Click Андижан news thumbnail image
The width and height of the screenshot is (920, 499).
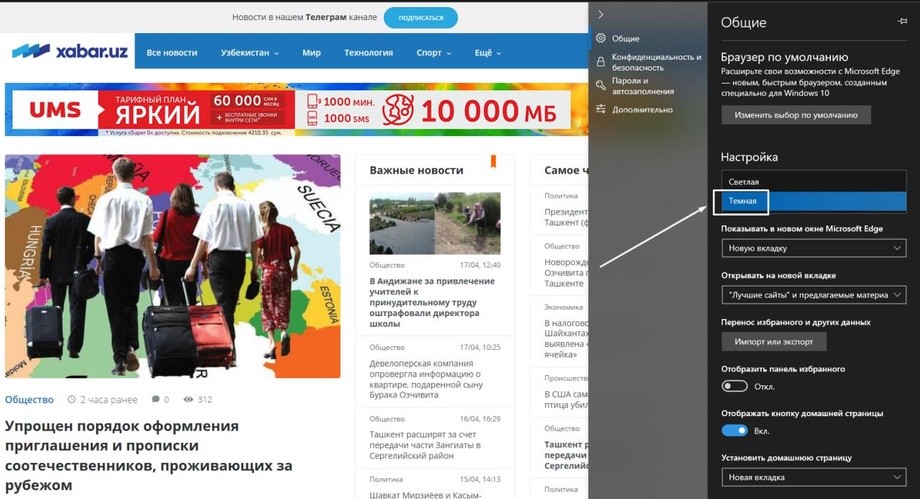(x=435, y=223)
